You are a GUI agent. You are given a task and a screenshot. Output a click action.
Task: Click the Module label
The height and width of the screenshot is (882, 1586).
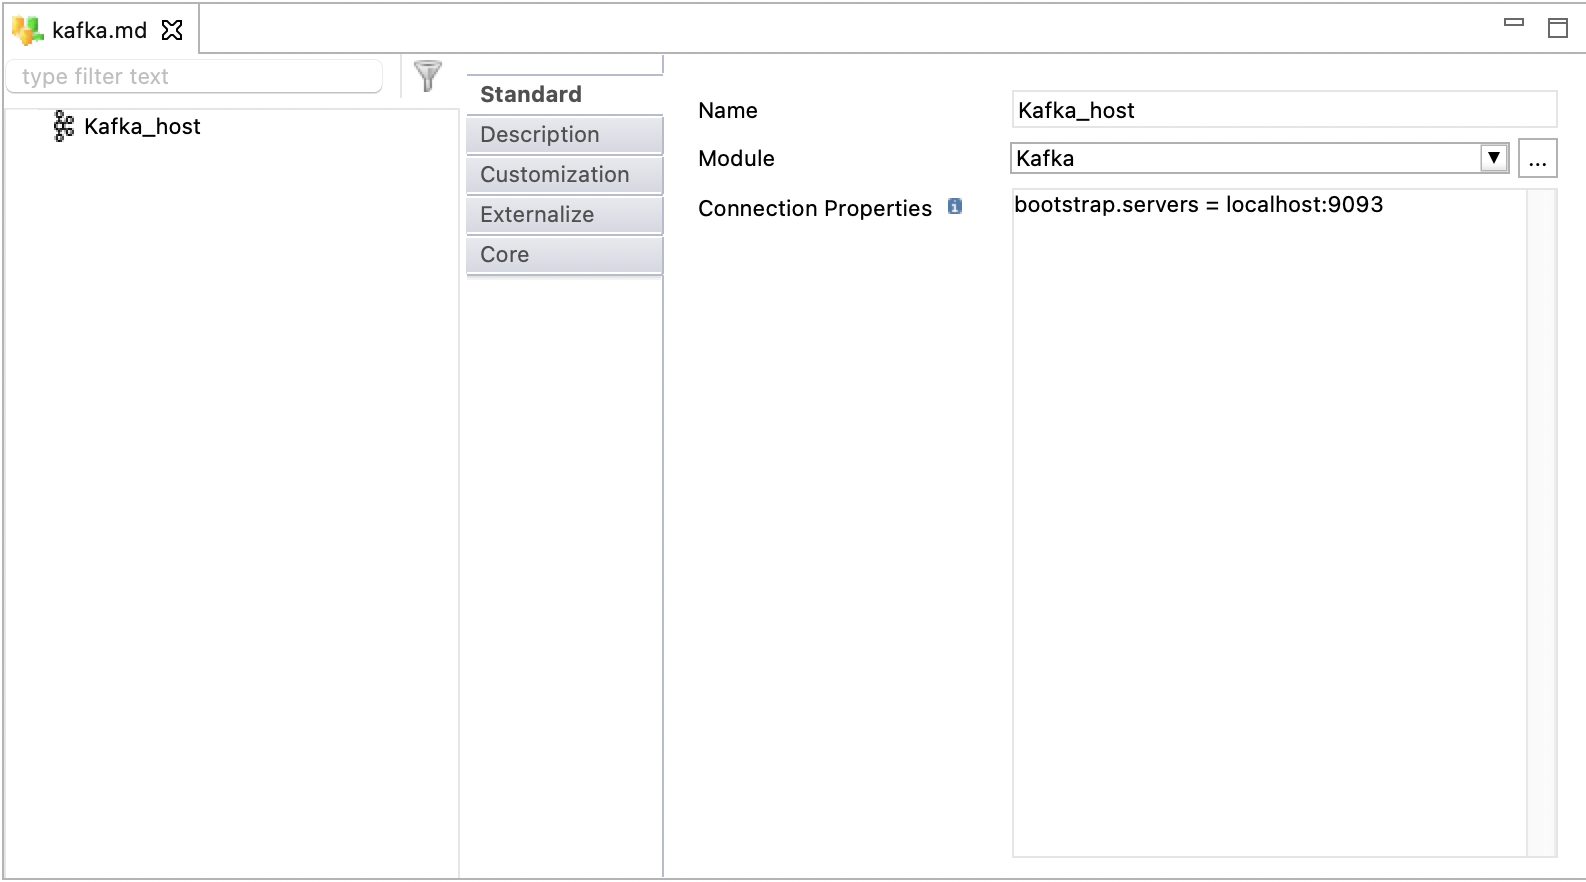pos(736,159)
